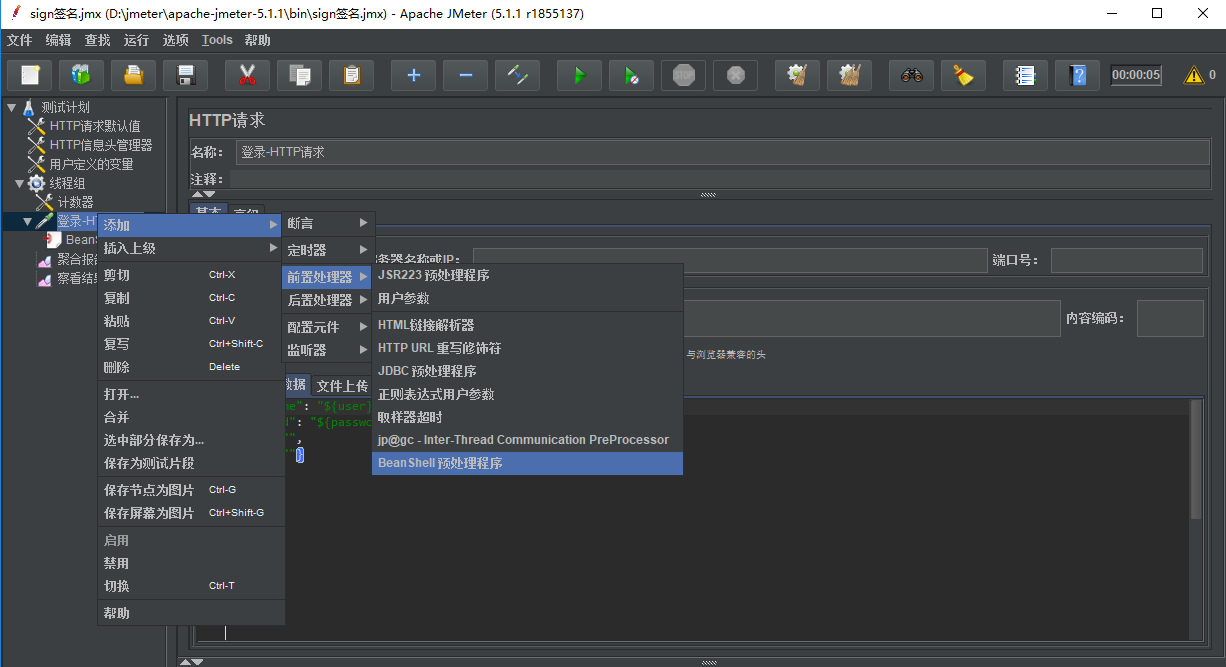Screen dimensions: 1226x667
Task: Click the 端口号 input field
Action: tap(1127, 260)
